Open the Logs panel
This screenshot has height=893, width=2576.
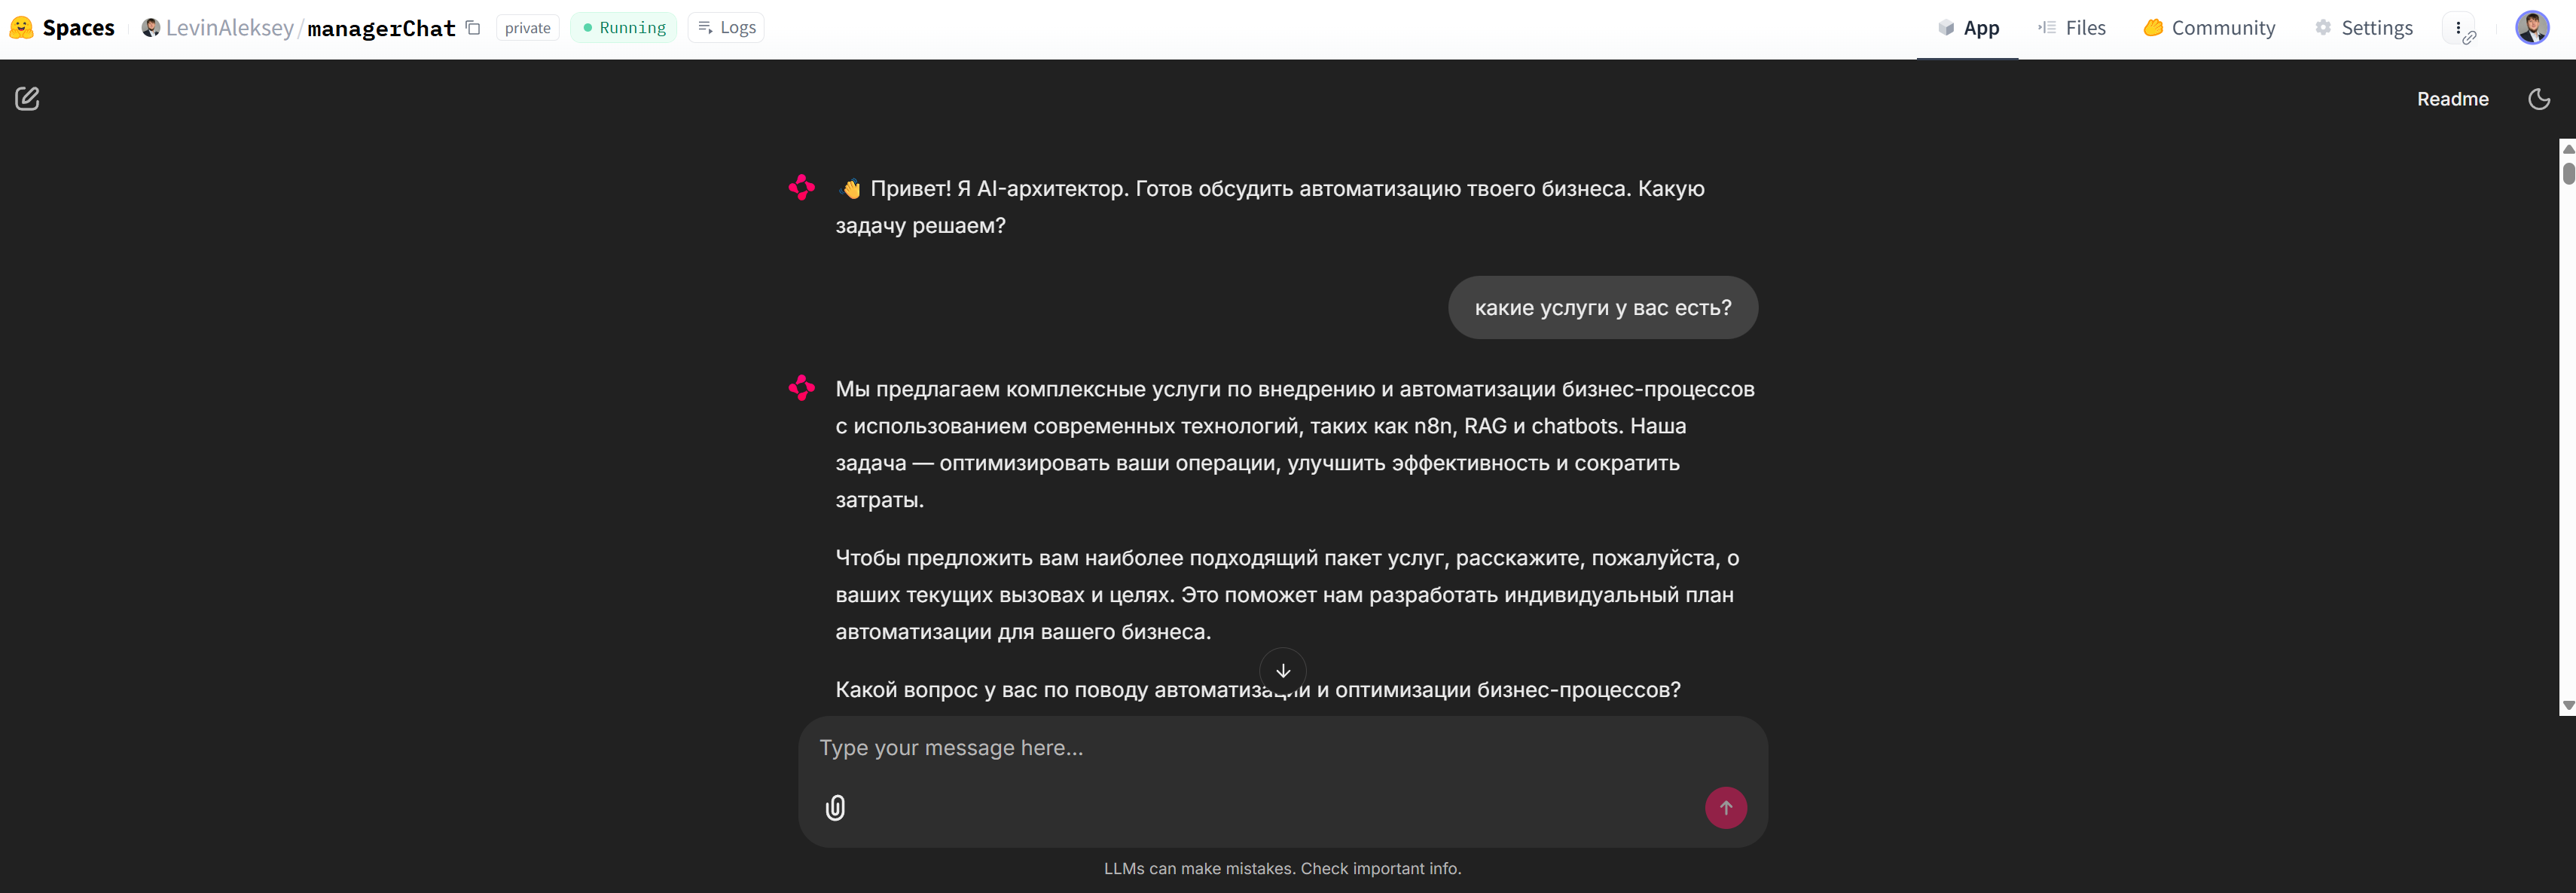[726, 27]
